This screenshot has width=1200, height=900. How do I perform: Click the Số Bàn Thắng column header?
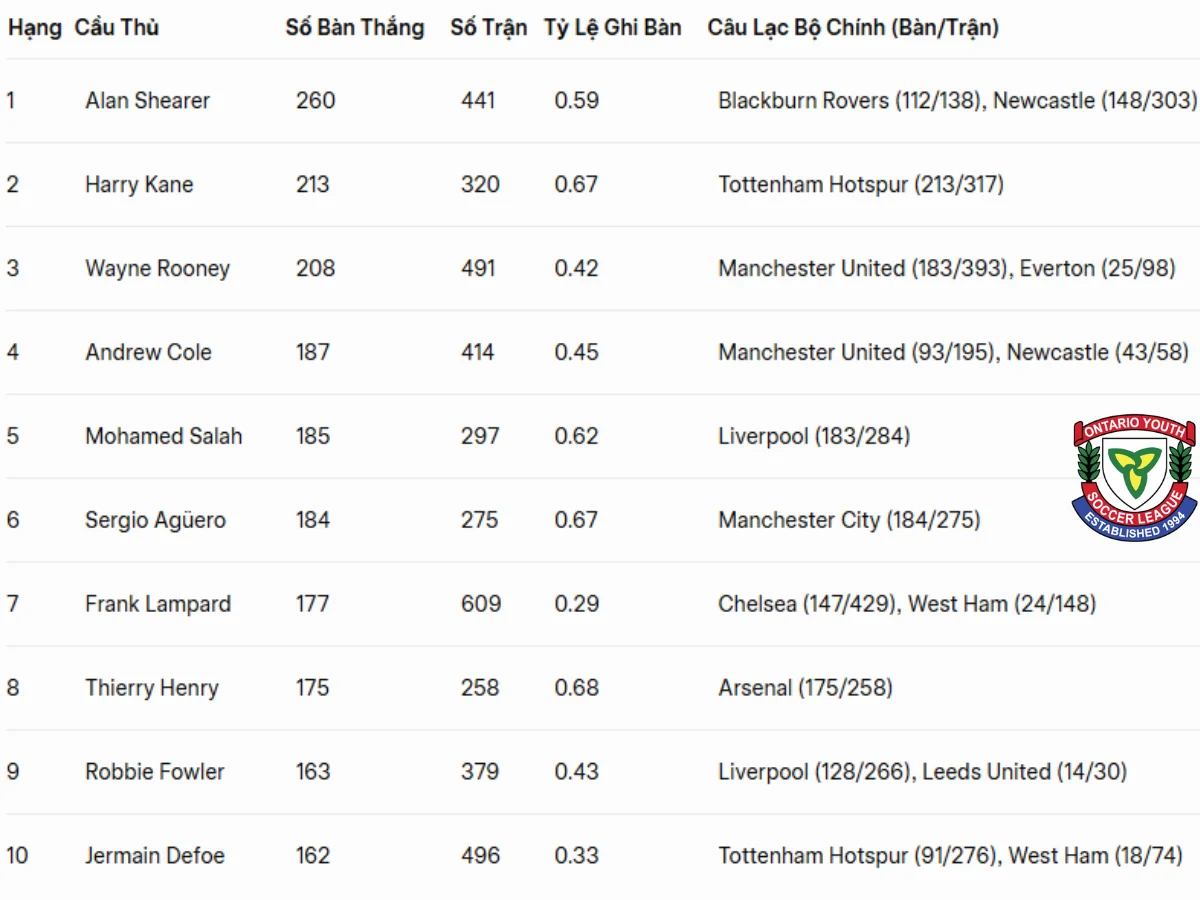pos(354,28)
